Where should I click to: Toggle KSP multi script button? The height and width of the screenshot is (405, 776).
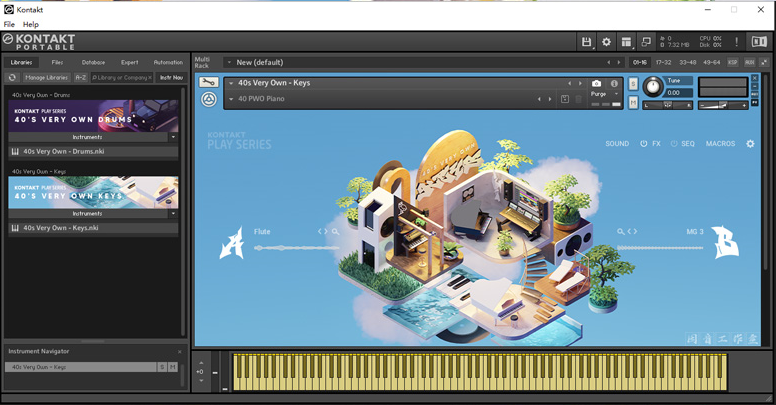click(732, 62)
